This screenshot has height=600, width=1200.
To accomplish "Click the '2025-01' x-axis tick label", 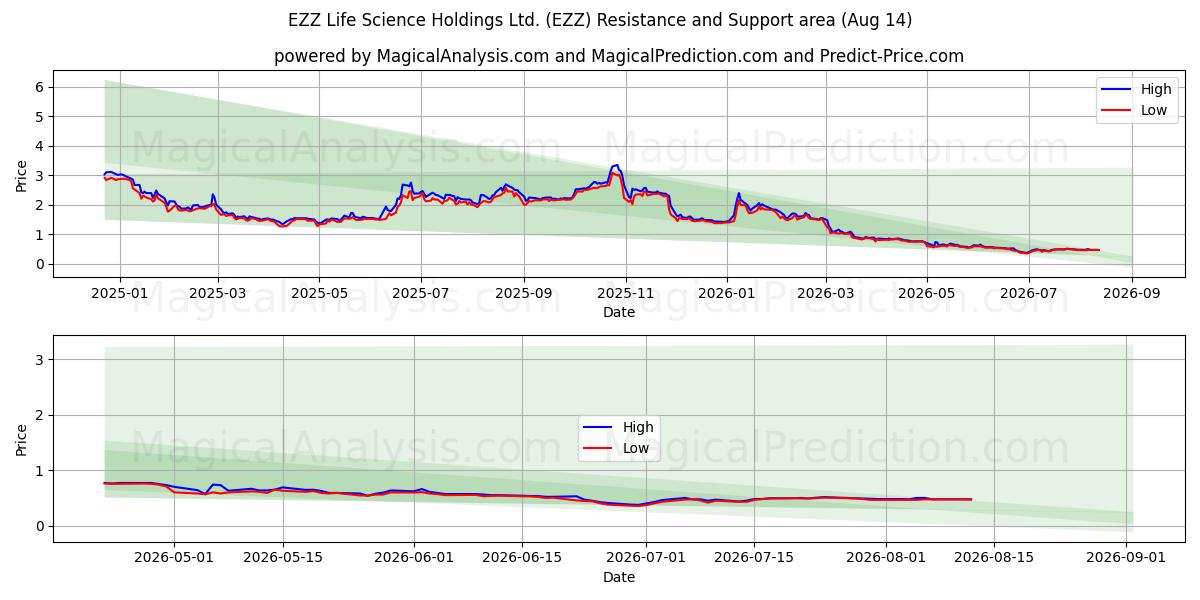I will pos(120,293).
